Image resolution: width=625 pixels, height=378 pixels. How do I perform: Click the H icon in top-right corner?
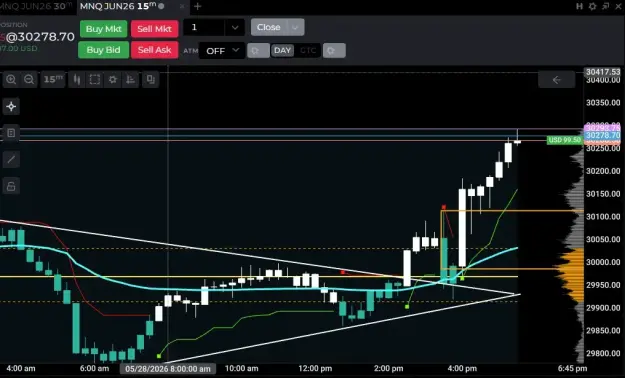(x=580, y=6)
